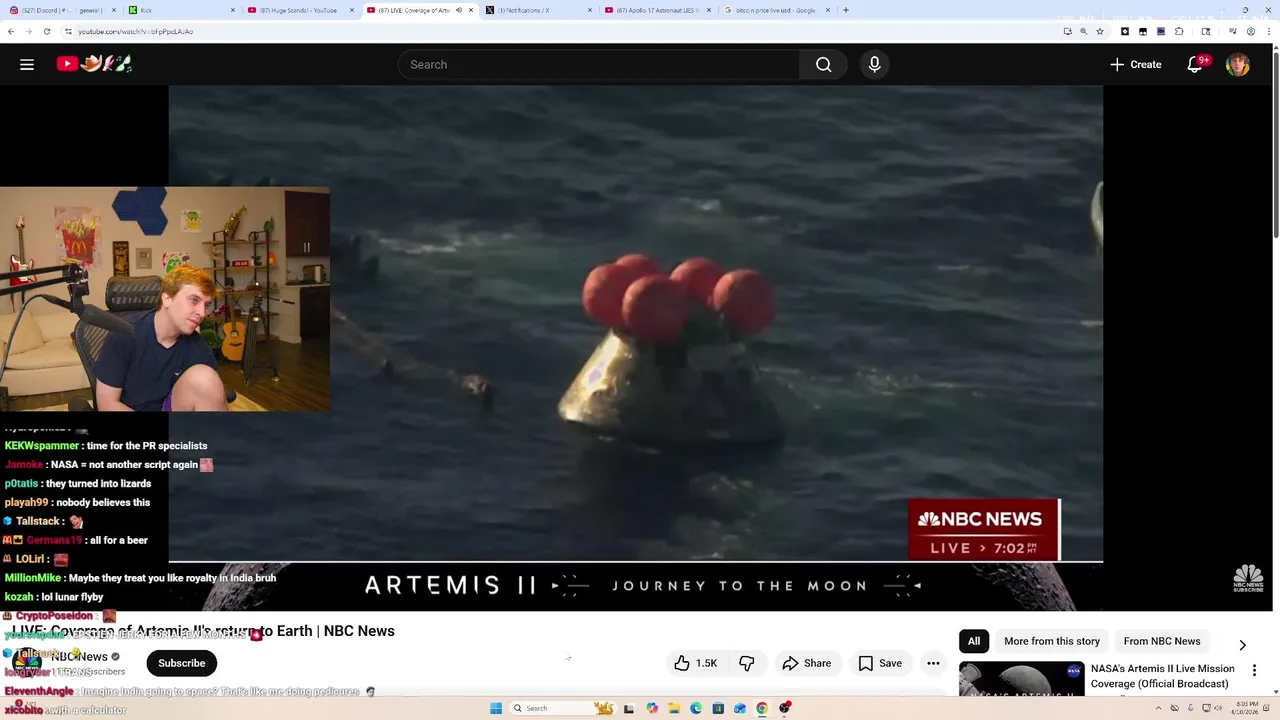
Task: Share the NBC News video
Action: pyautogui.click(x=807, y=663)
